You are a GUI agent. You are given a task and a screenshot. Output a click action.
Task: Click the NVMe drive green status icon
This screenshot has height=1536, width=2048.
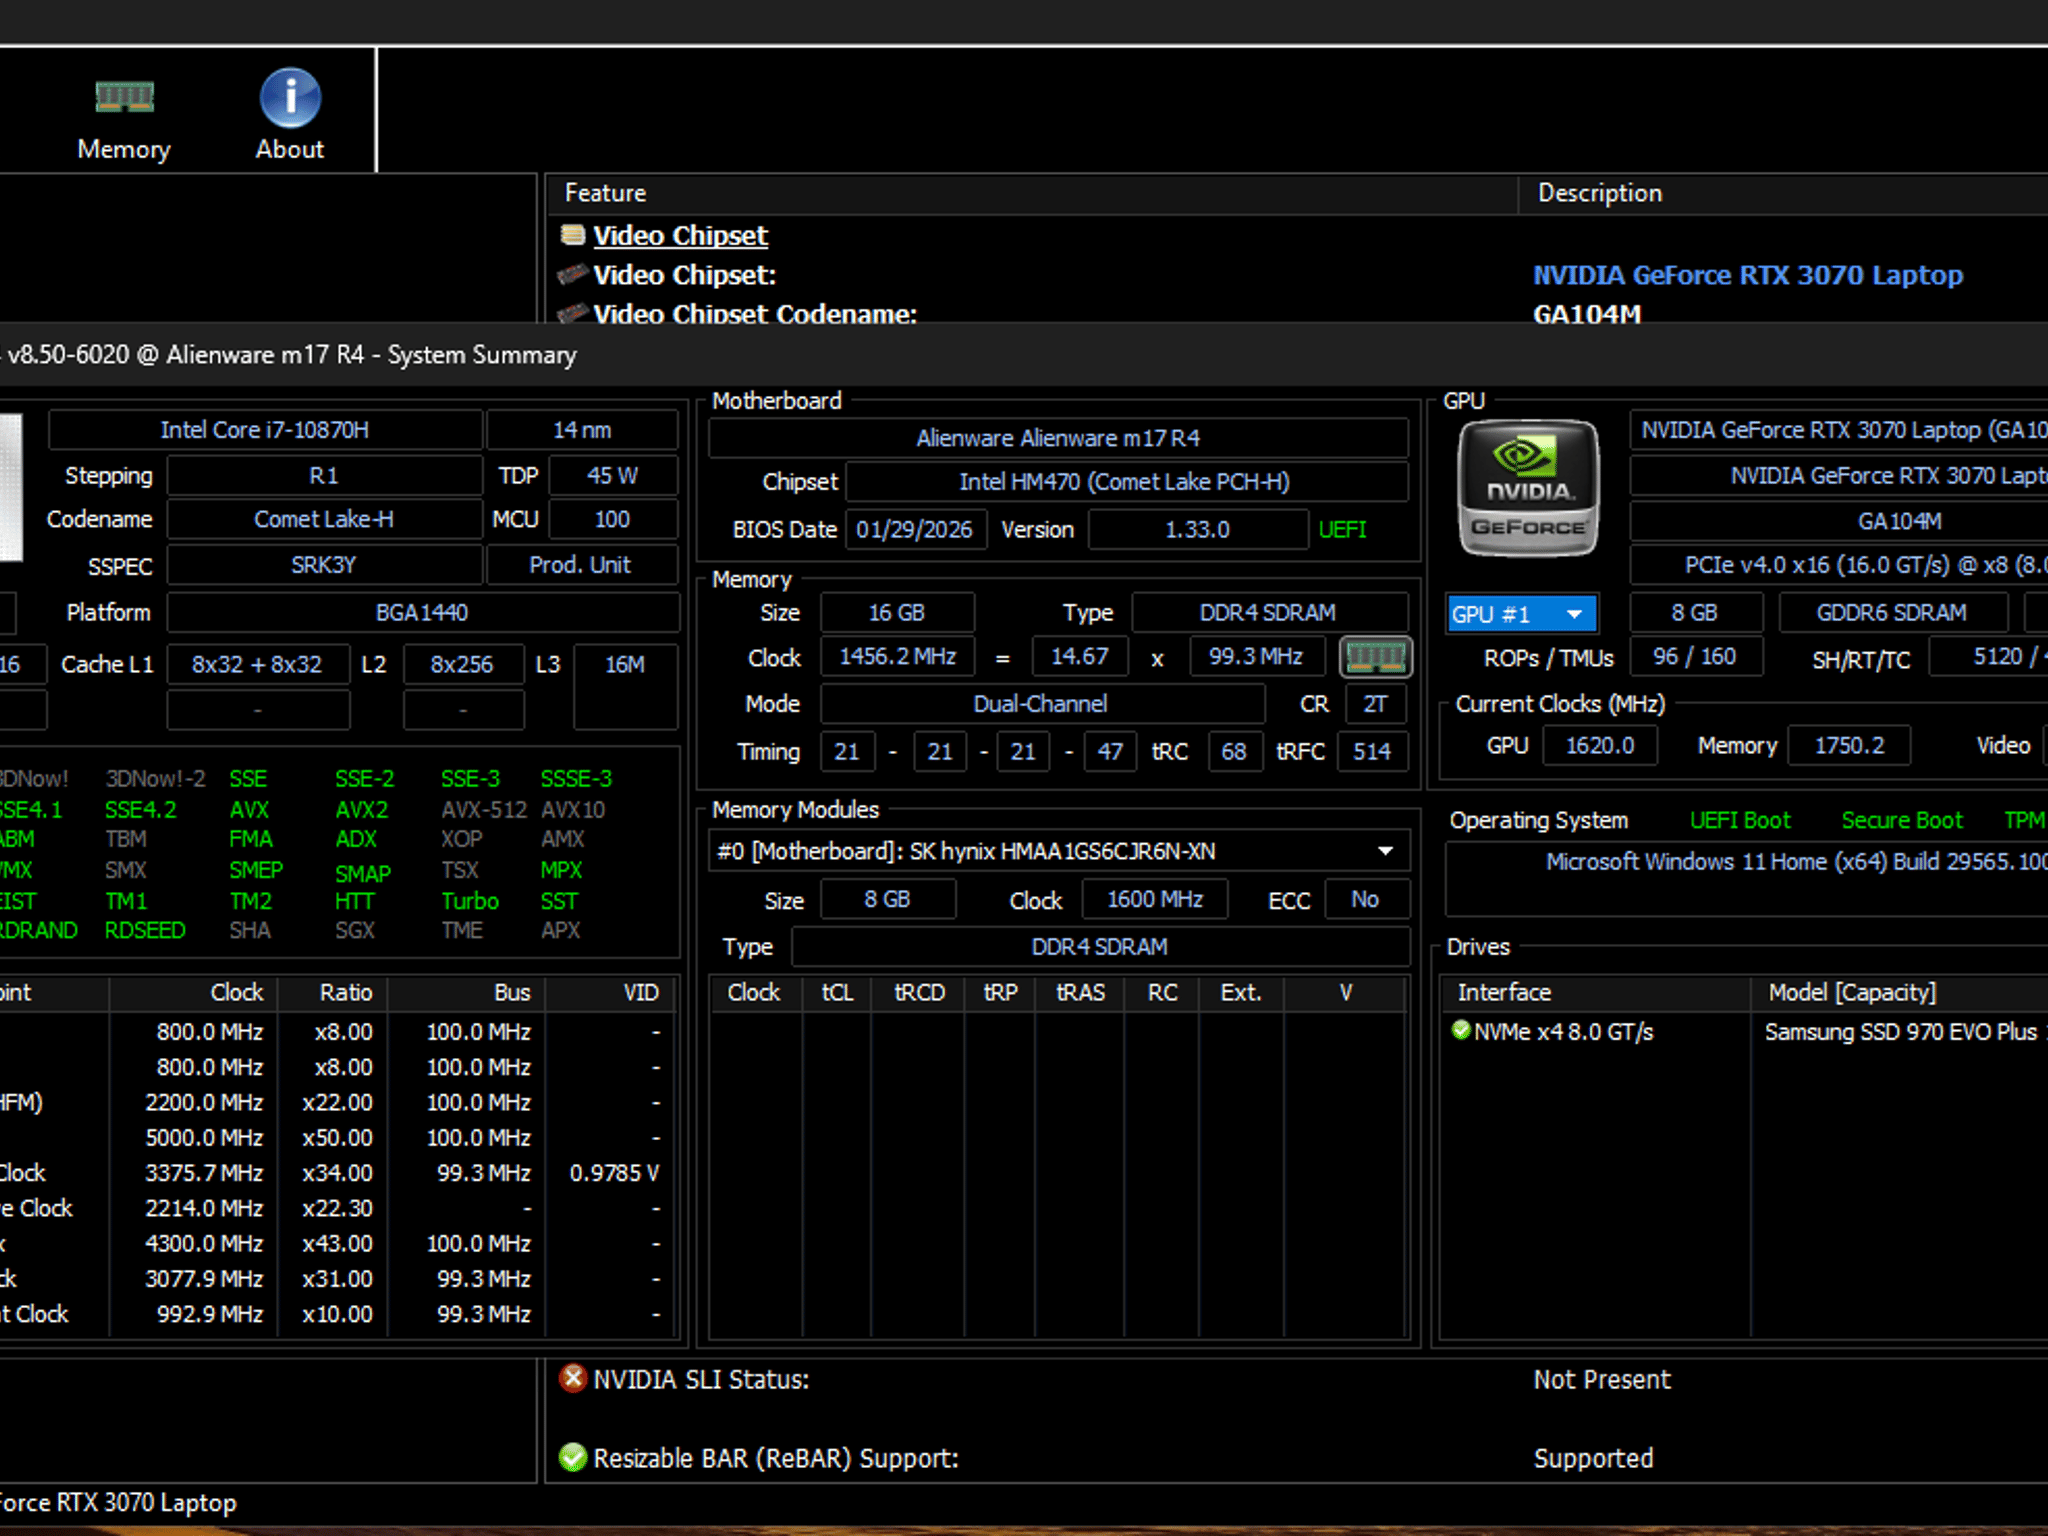1461,1030
